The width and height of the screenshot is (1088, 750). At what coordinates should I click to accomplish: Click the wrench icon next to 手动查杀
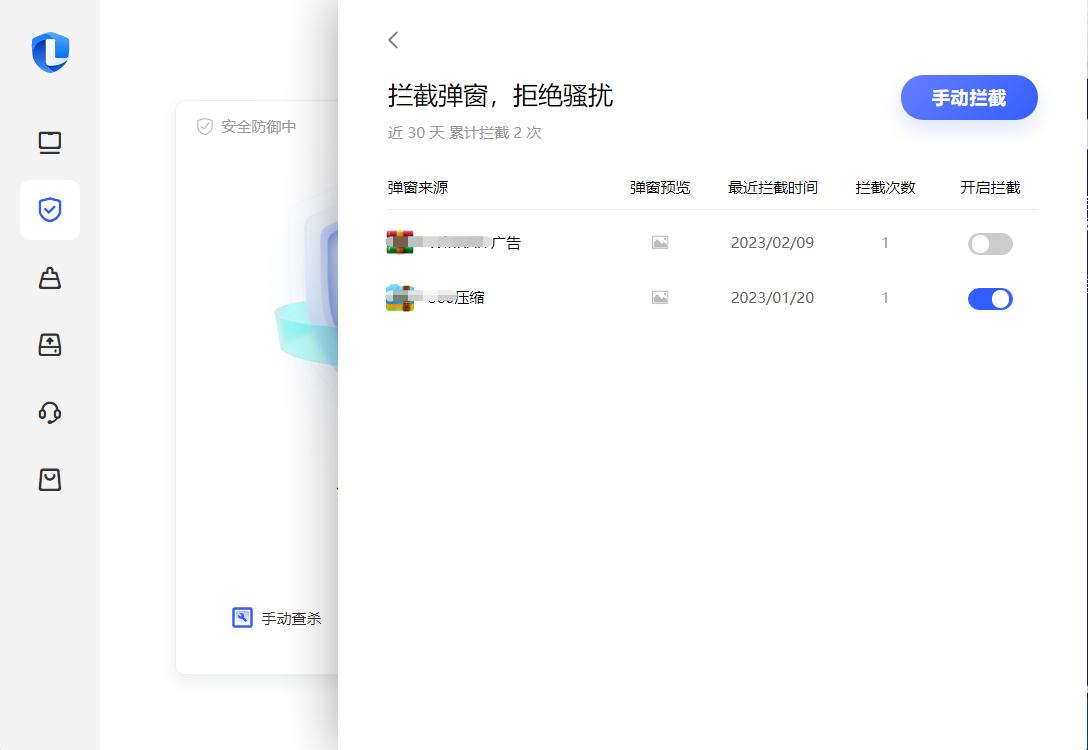pos(241,617)
